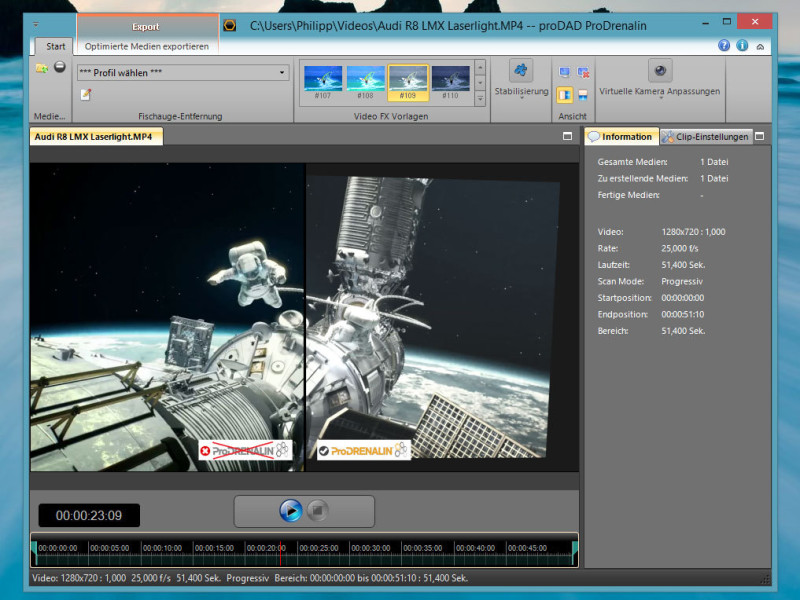Click the timeline at 00:00:30:00

coord(371,548)
